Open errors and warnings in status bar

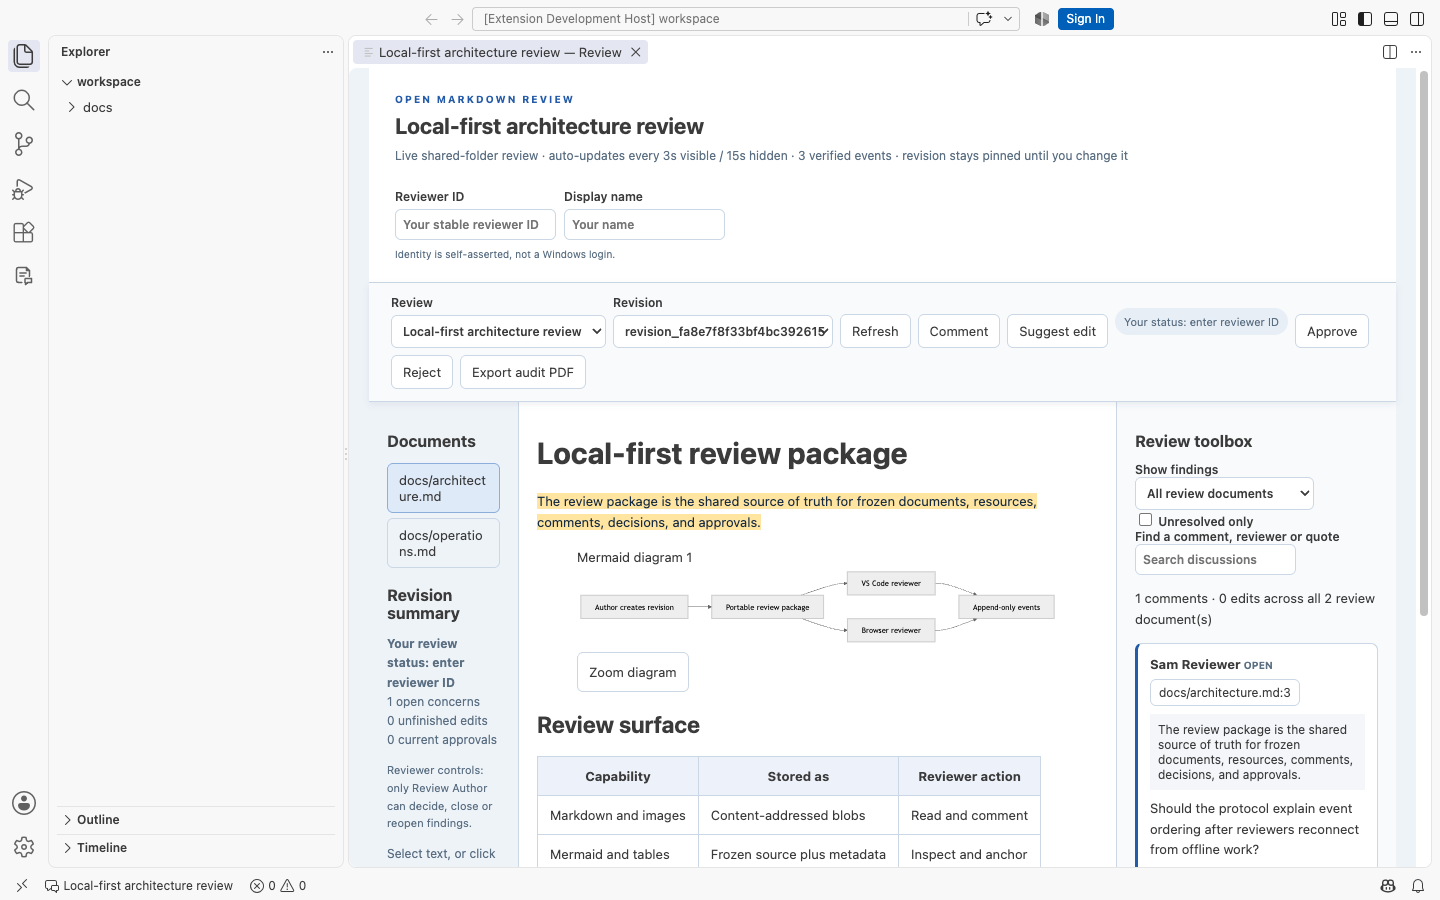(x=278, y=886)
